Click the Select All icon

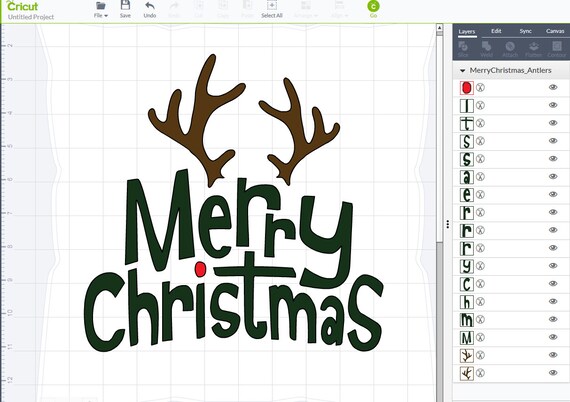272,5
